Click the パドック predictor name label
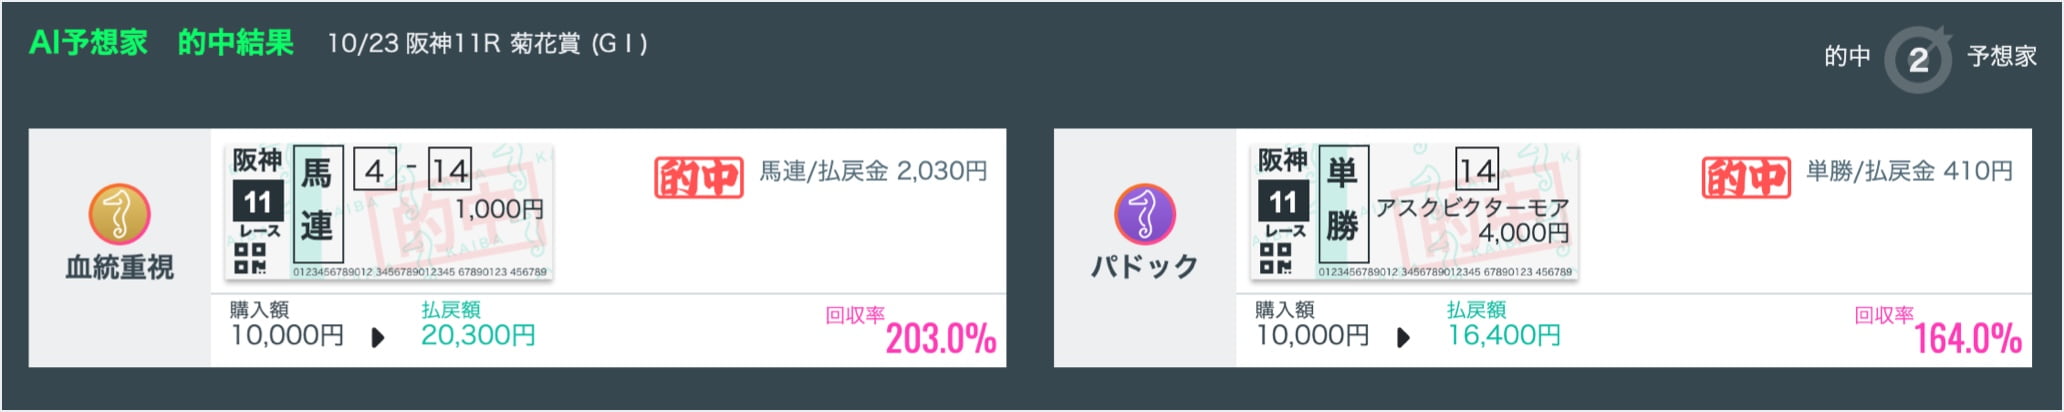2064x412 pixels. coord(1144,267)
